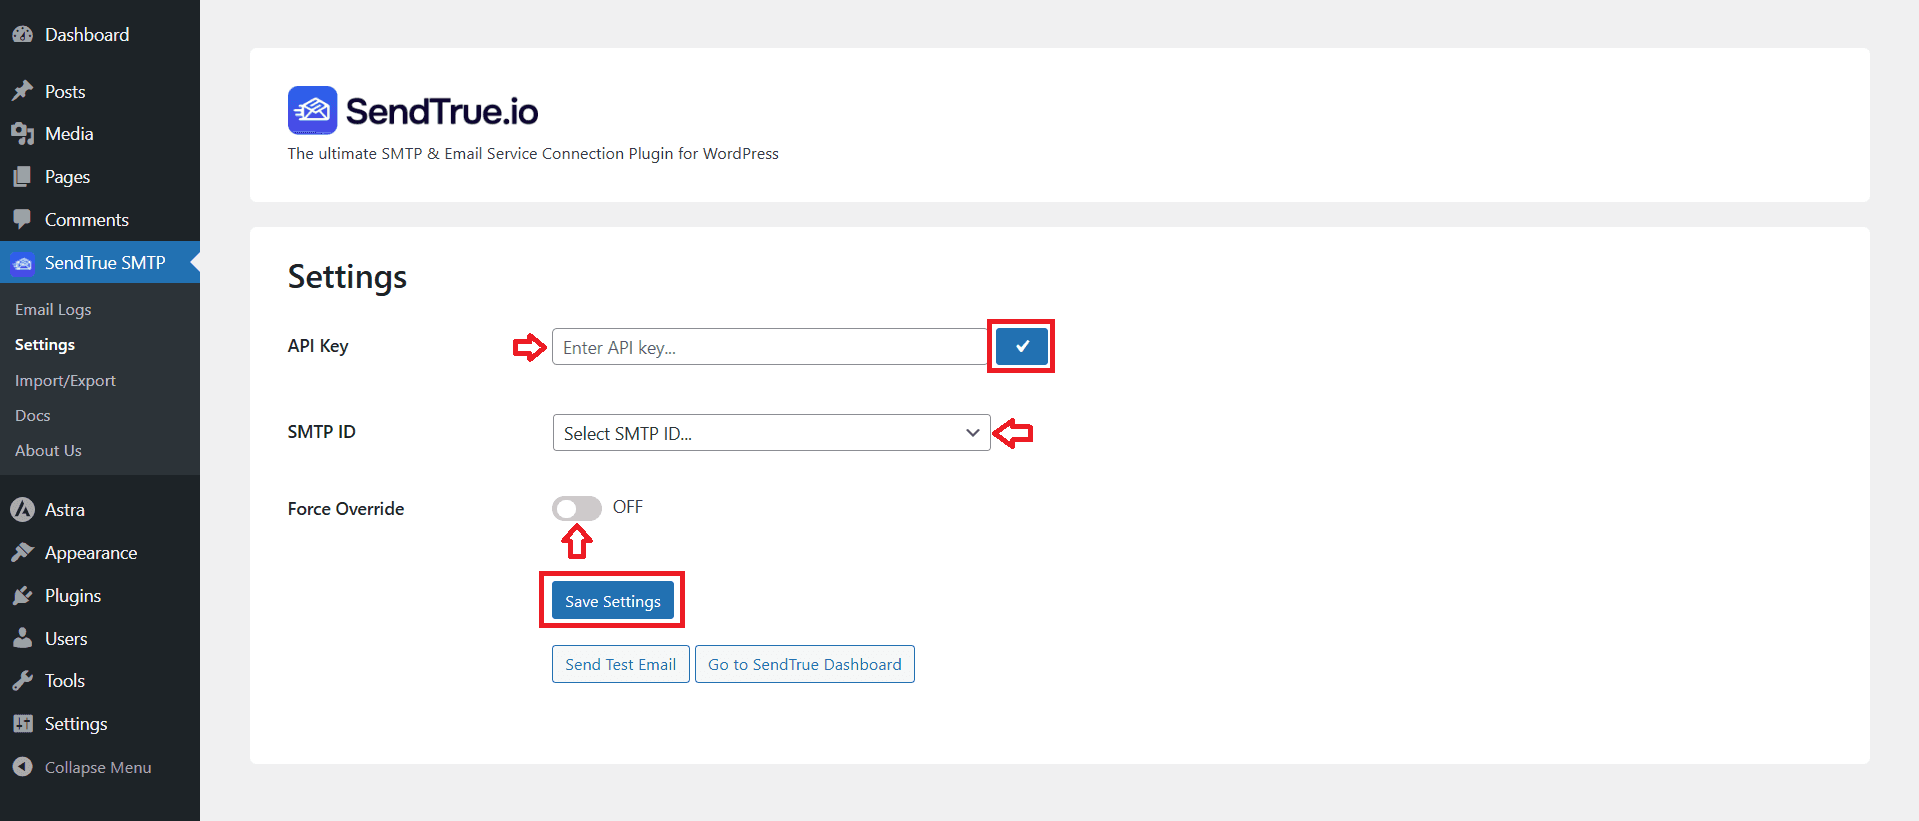The width and height of the screenshot is (1919, 821).
Task: Toggle the Force Override switch
Action: coord(577,508)
